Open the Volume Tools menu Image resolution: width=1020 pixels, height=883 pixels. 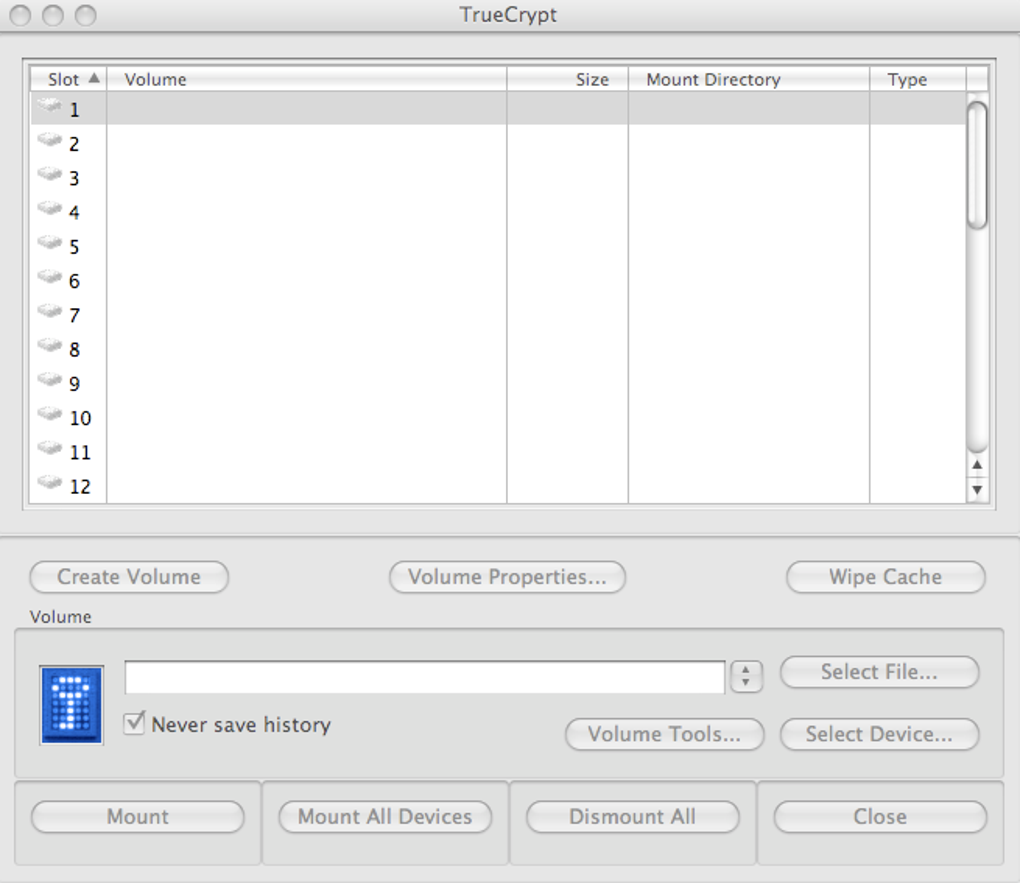click(664, 735)
